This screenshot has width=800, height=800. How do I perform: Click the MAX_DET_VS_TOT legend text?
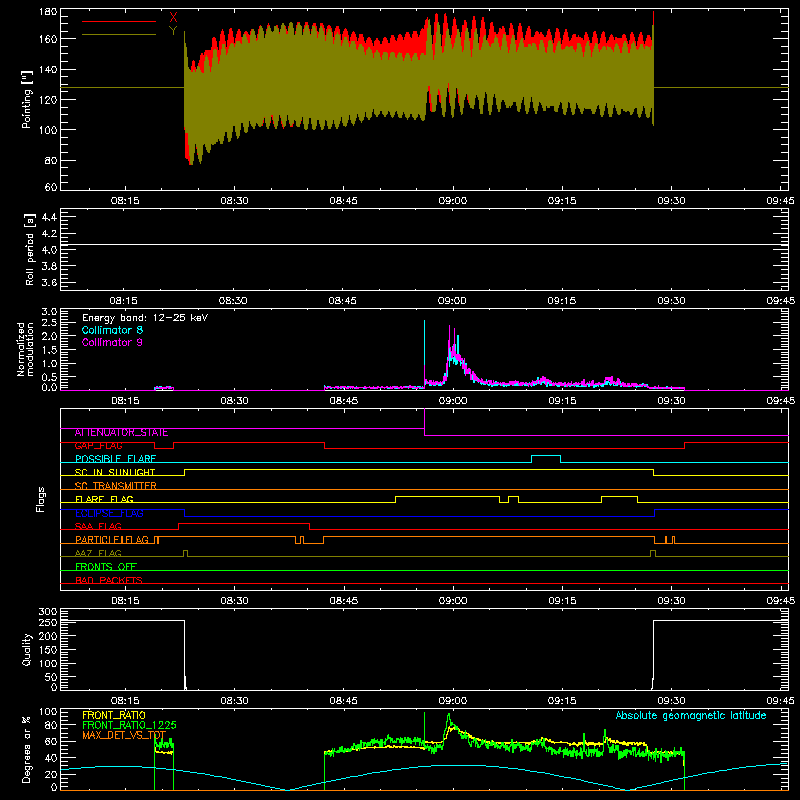(124, 735)
